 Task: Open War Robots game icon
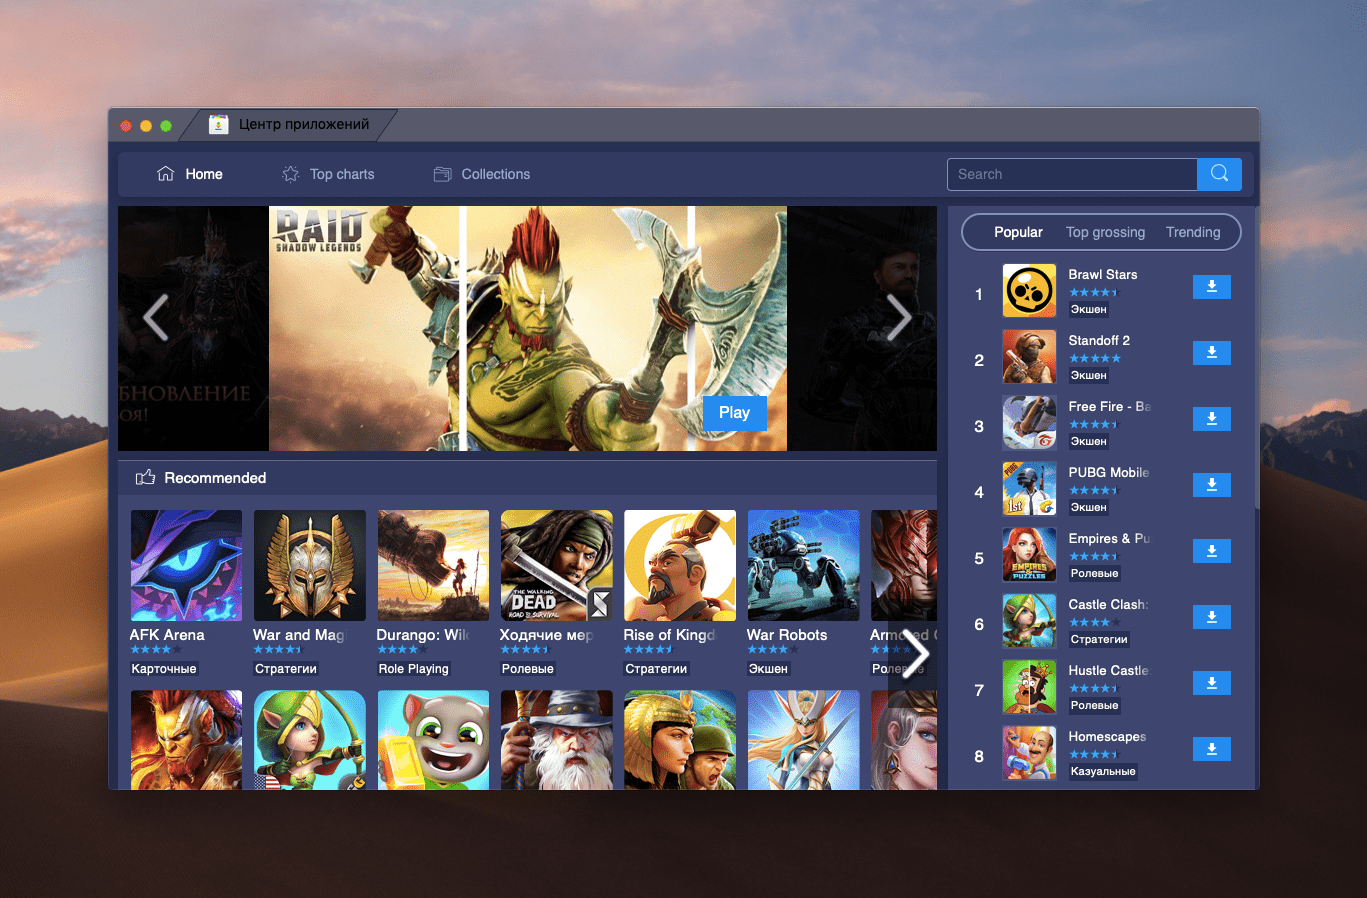[x=803, y=566]
